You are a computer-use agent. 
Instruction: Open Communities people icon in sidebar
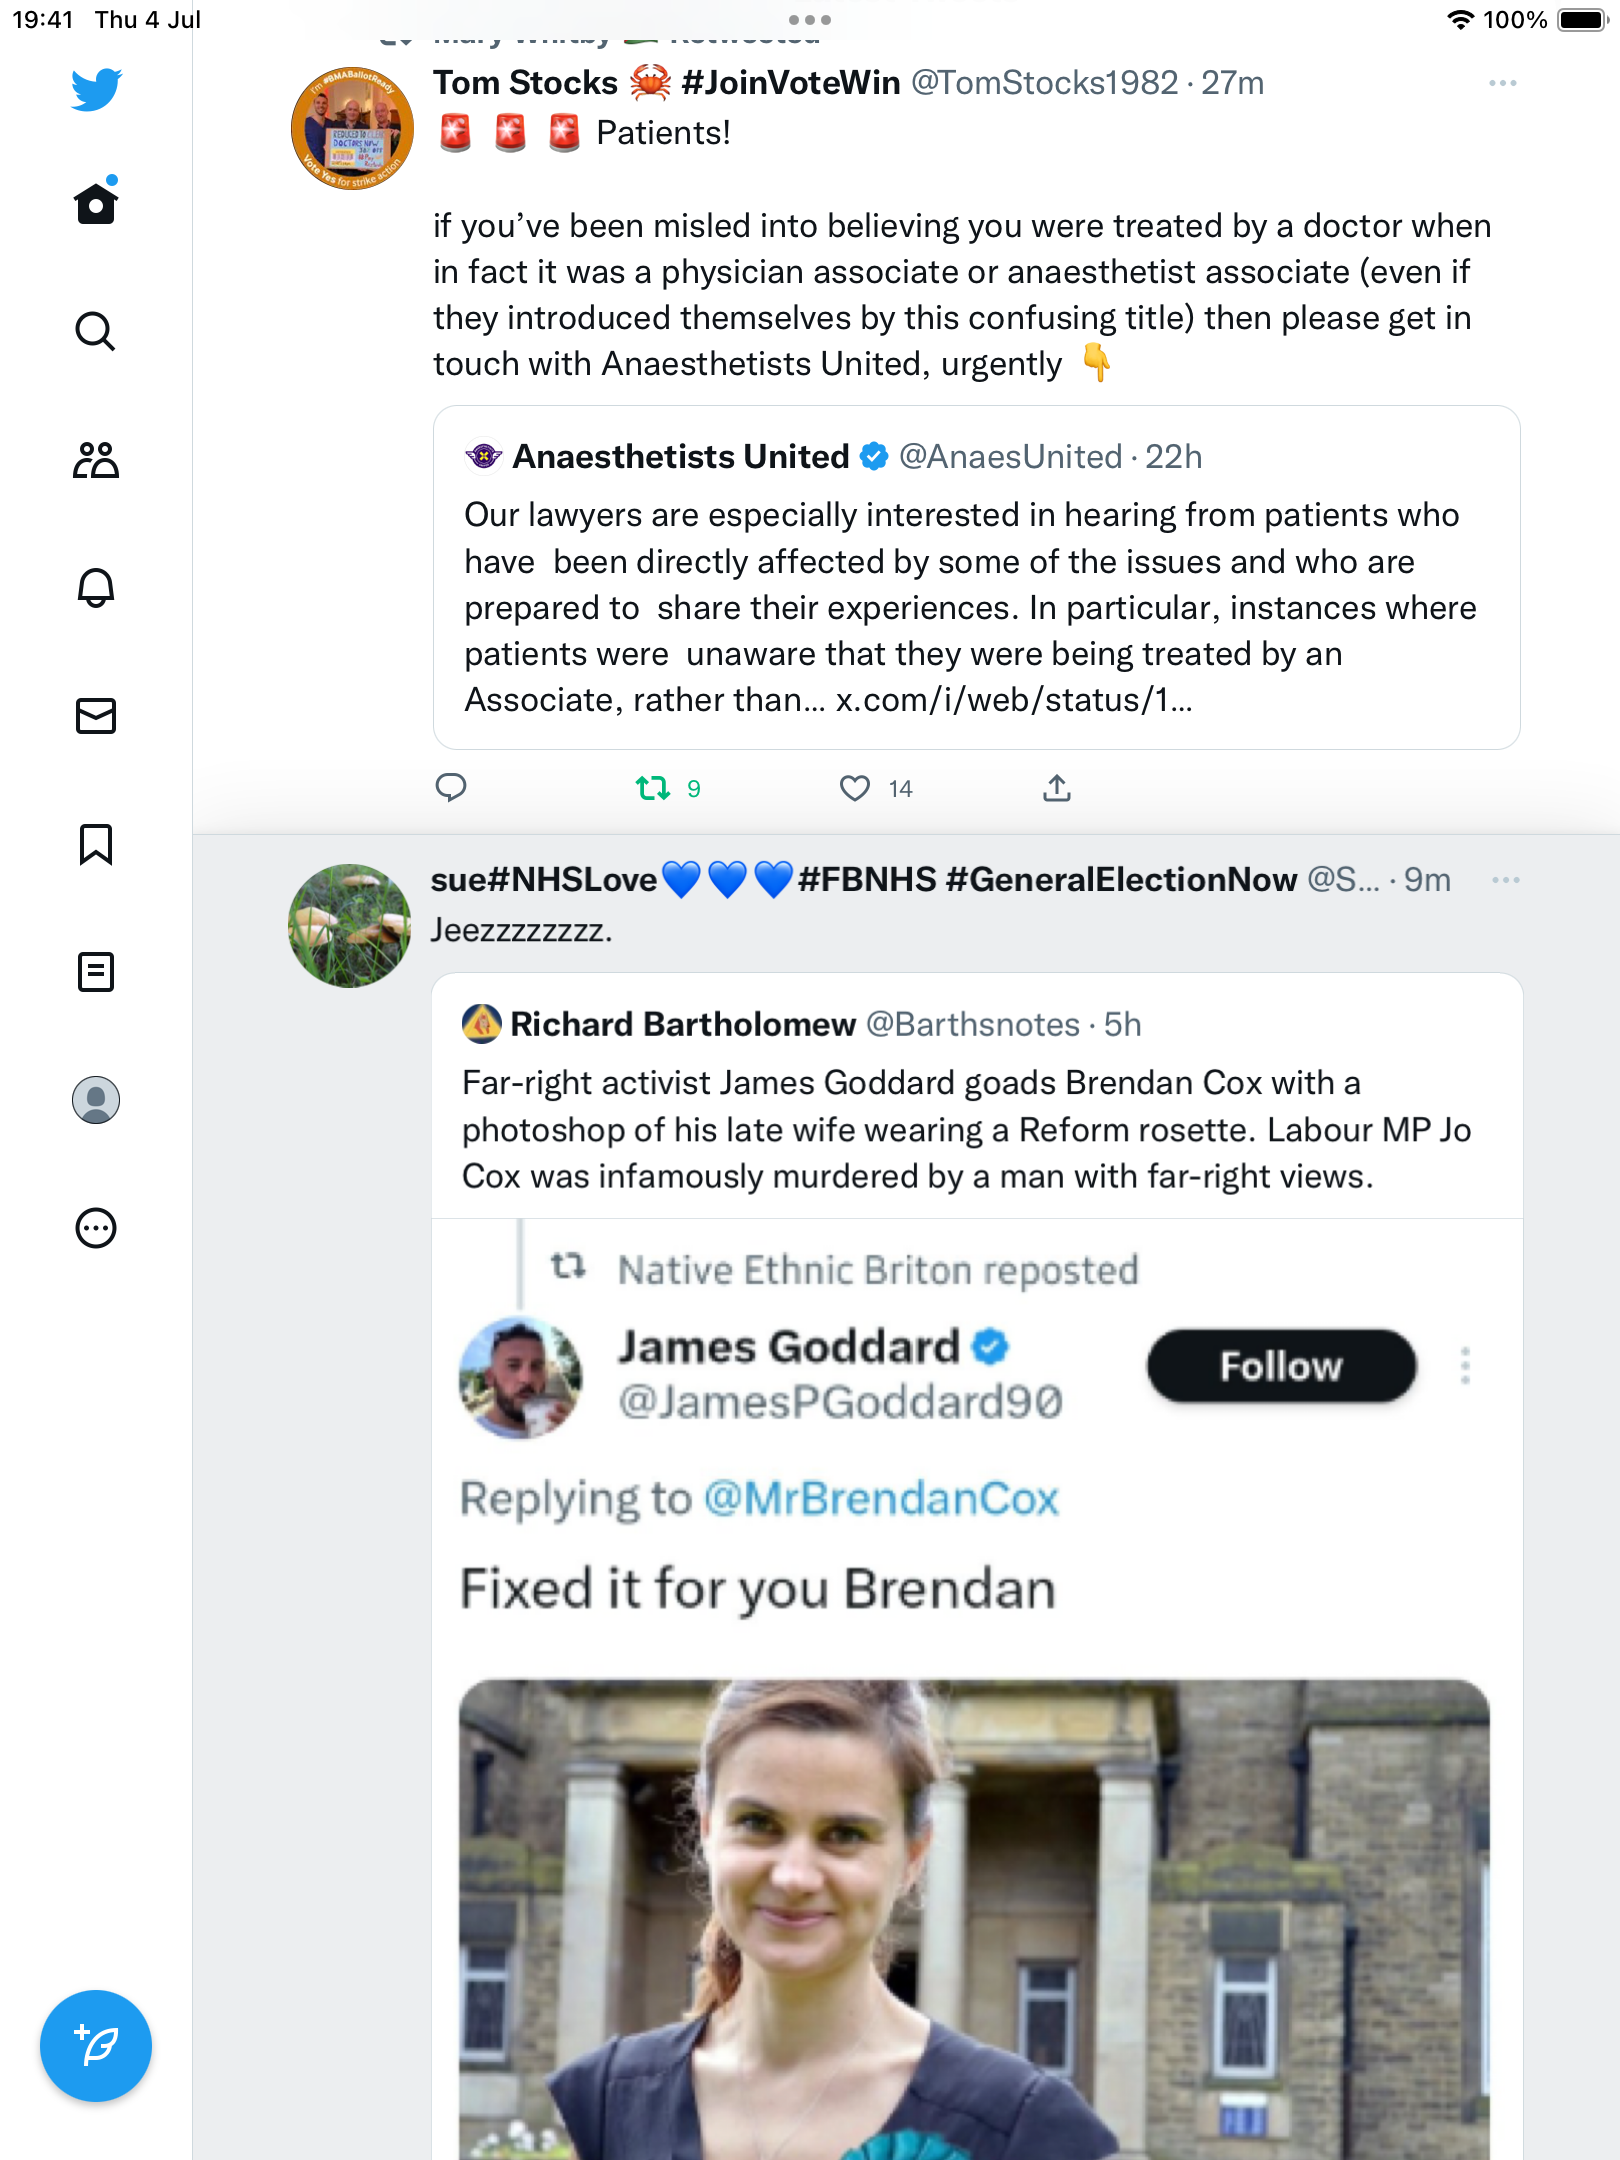[x=96, y=460]
